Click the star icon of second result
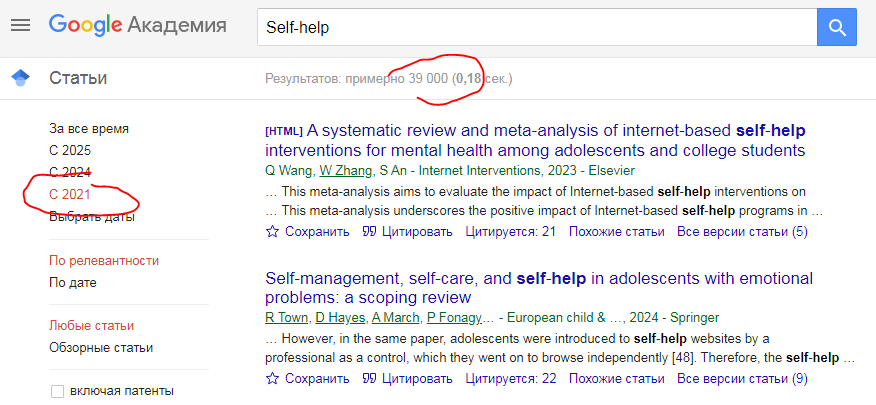 coord(272,379)
